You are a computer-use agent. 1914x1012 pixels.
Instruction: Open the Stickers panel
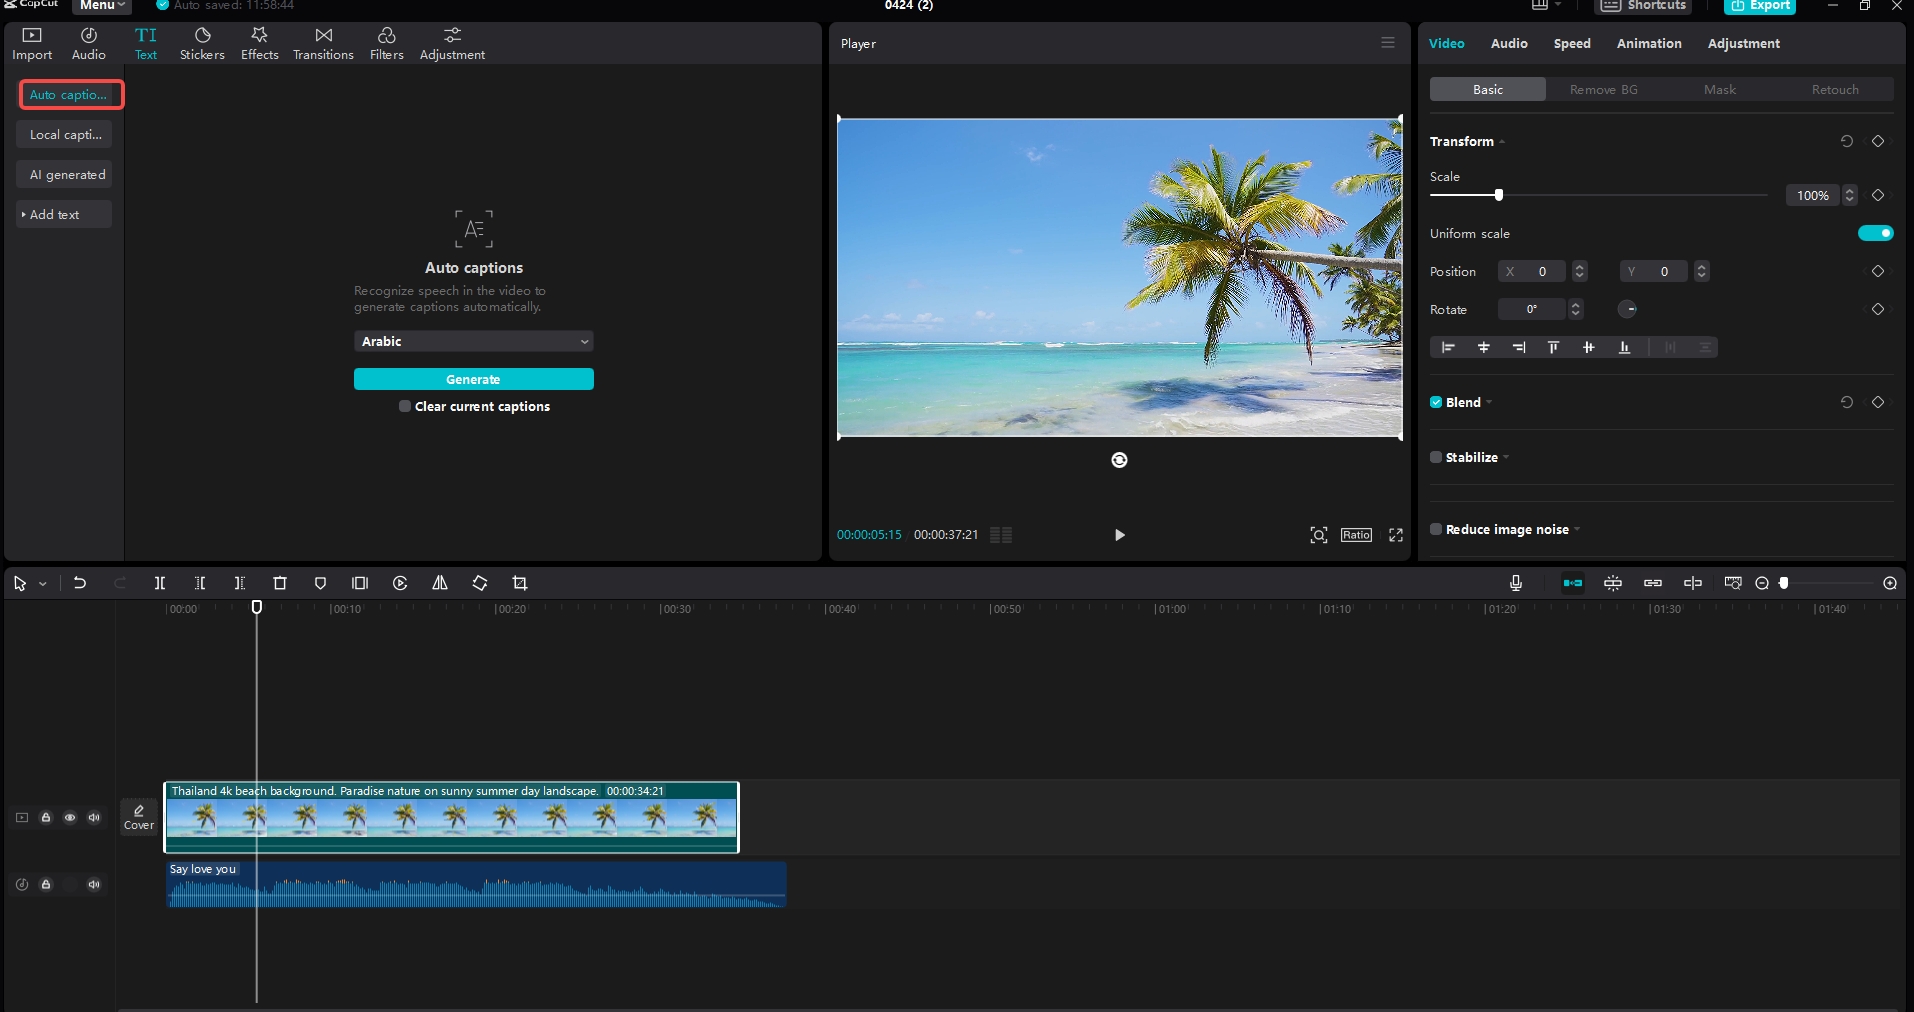click(x=202, y=44)
